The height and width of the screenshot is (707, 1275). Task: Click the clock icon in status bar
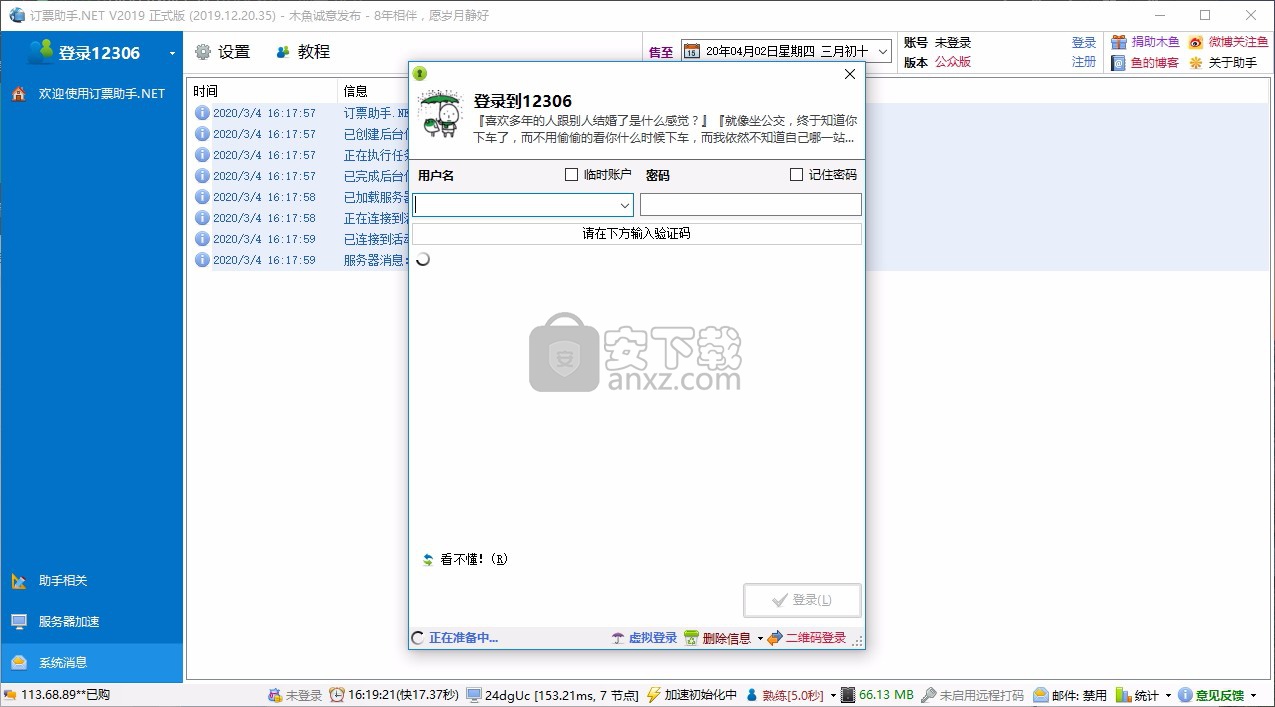[337, 695]
